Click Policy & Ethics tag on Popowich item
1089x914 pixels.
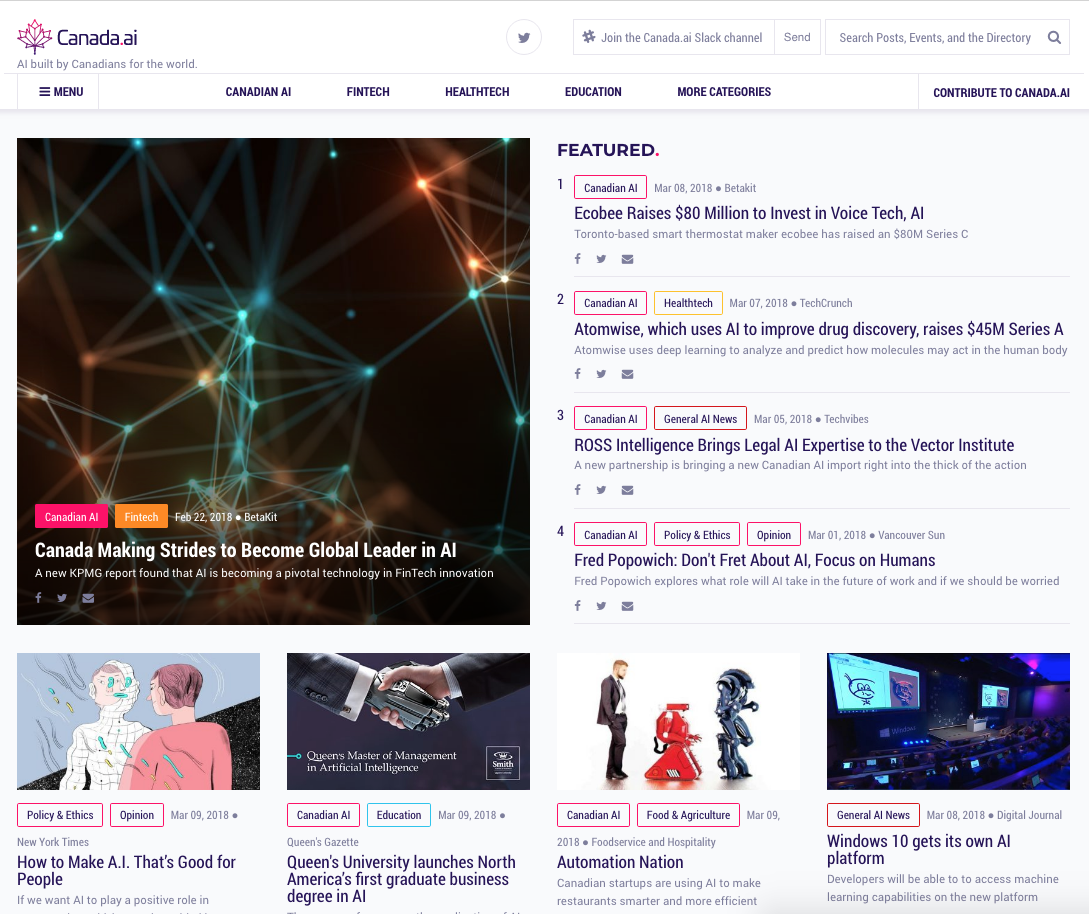697,535
